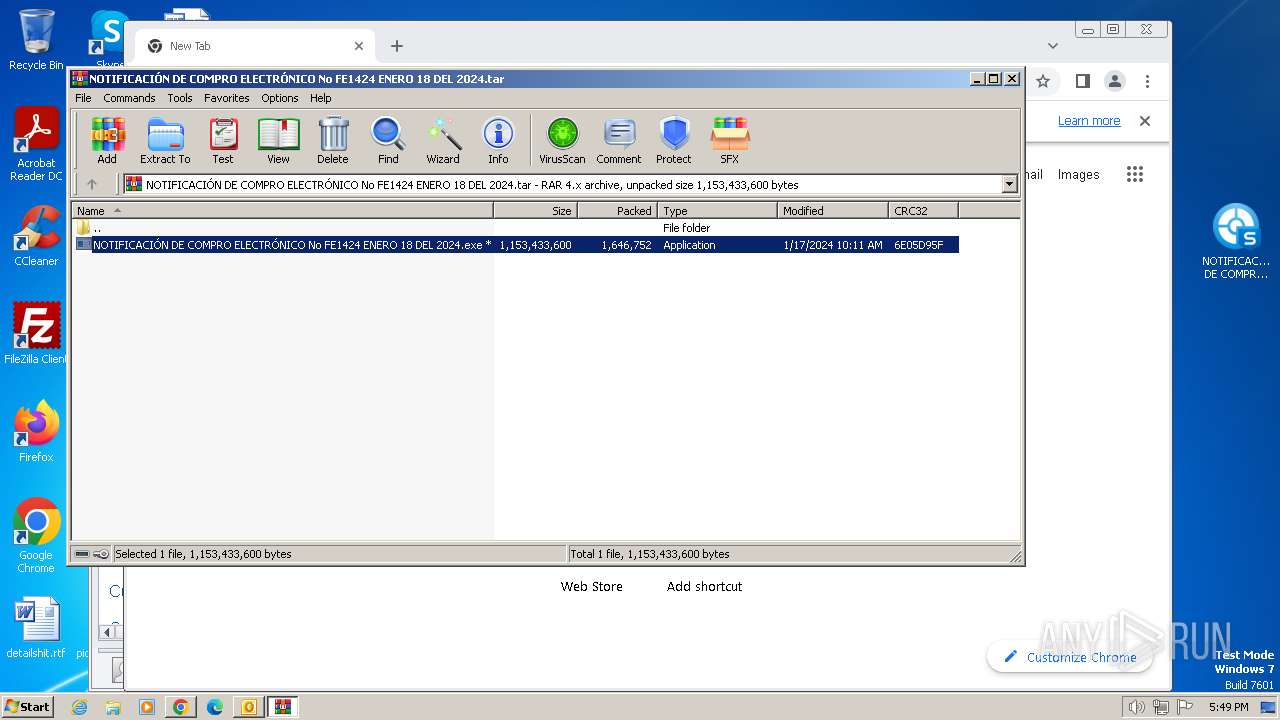Click 'Selected 1 file' status bar text
Image resolution: width=1280 pixels, height=720 pixels.
(203, 554)
